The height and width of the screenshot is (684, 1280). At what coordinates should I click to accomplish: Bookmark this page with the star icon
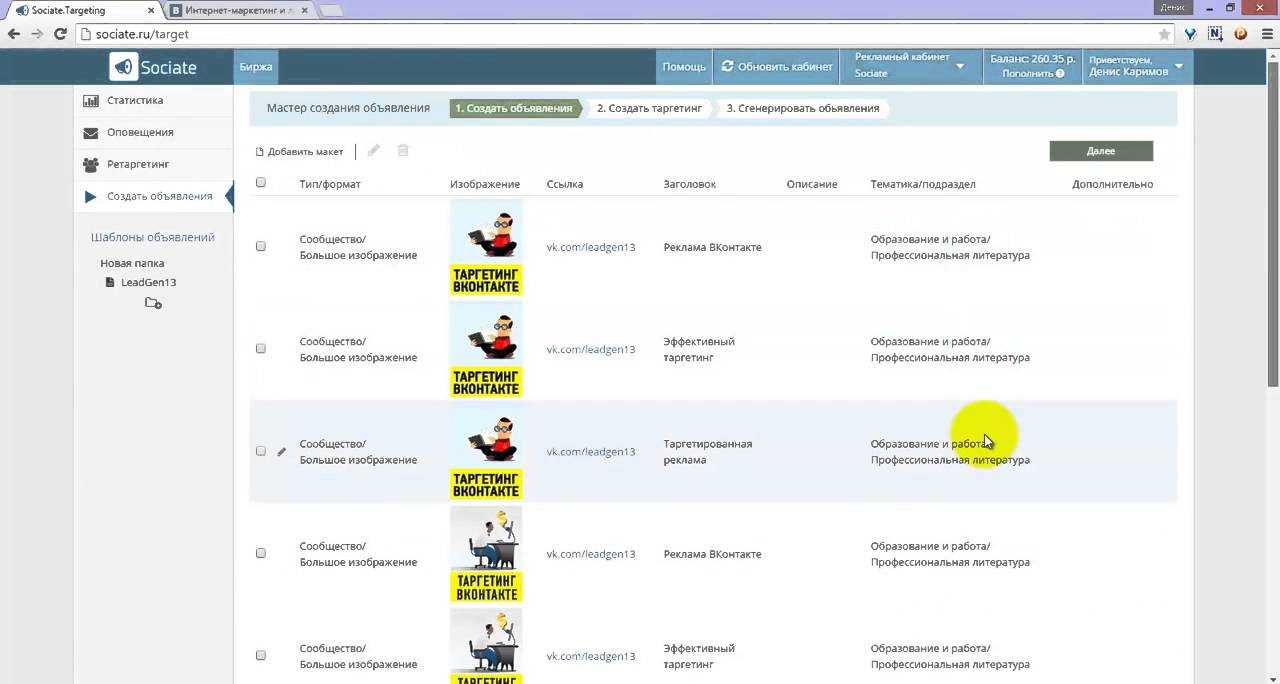pyautogui.click(x=1164, y=34)
